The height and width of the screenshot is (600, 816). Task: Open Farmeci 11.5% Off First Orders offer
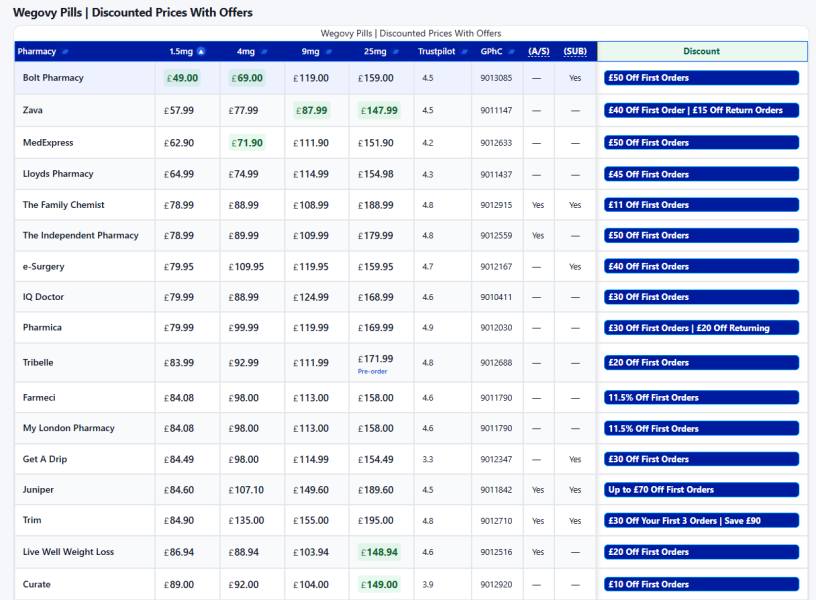(x=702, y=398)
